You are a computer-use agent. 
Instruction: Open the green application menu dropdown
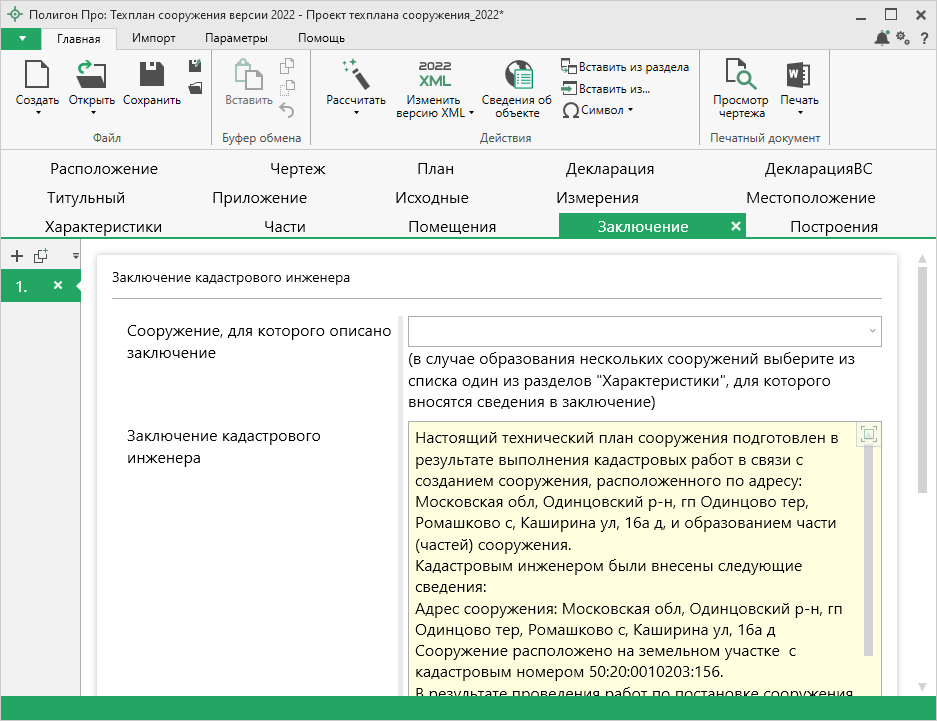(x=21, y=38)
